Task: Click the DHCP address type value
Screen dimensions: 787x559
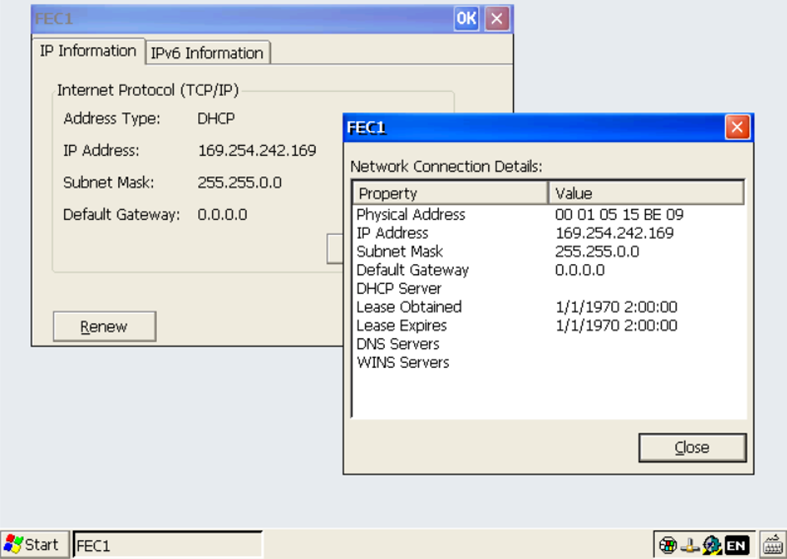Action: [x=216, y=118]
